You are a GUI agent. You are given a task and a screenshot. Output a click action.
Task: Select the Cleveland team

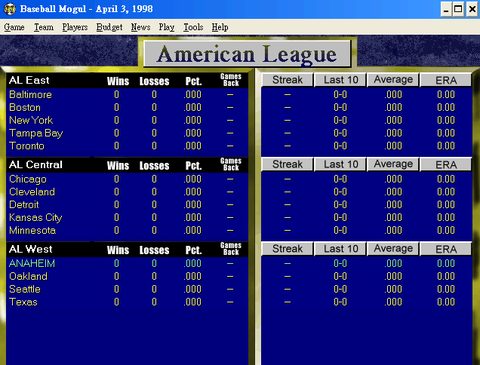32,192
